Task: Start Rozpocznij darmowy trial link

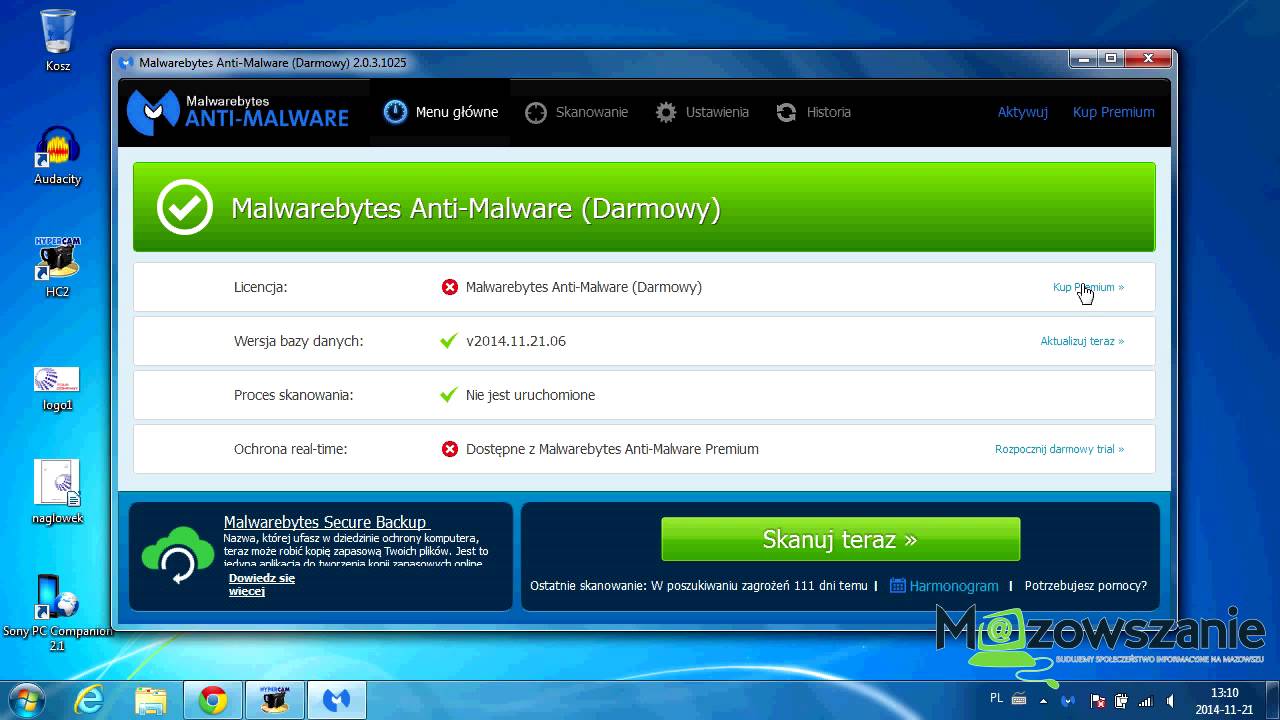Action: click(1059, 449)
